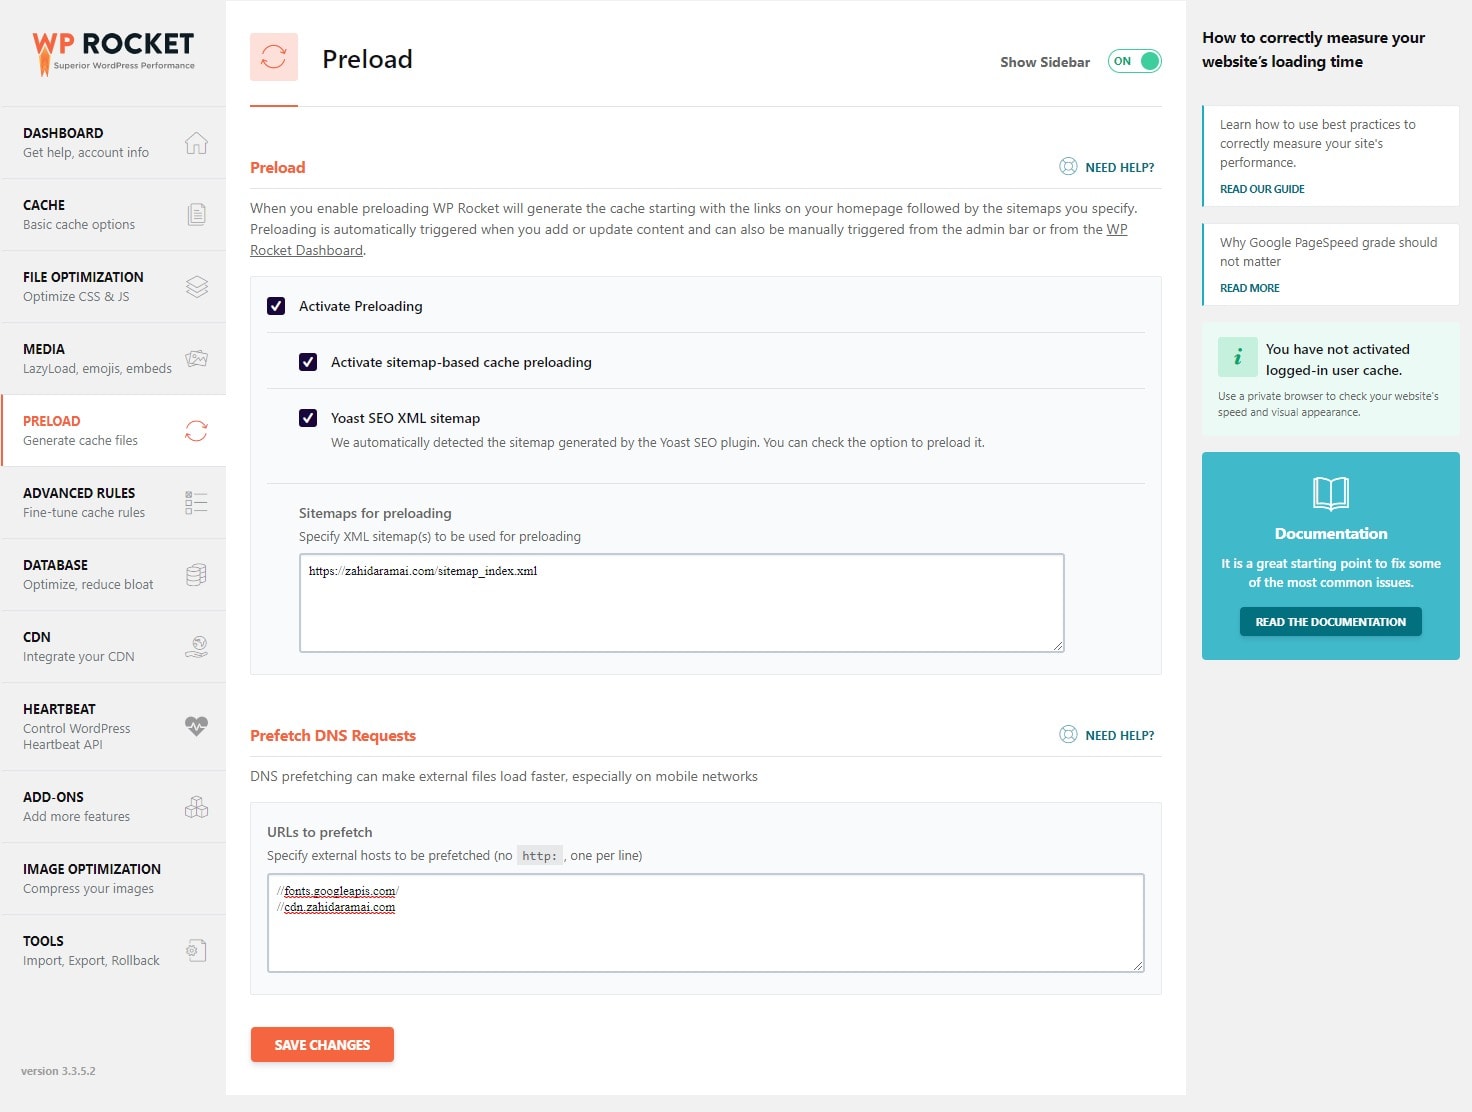
Task: Click the Add-ons cubes icon
Action: 196,806
